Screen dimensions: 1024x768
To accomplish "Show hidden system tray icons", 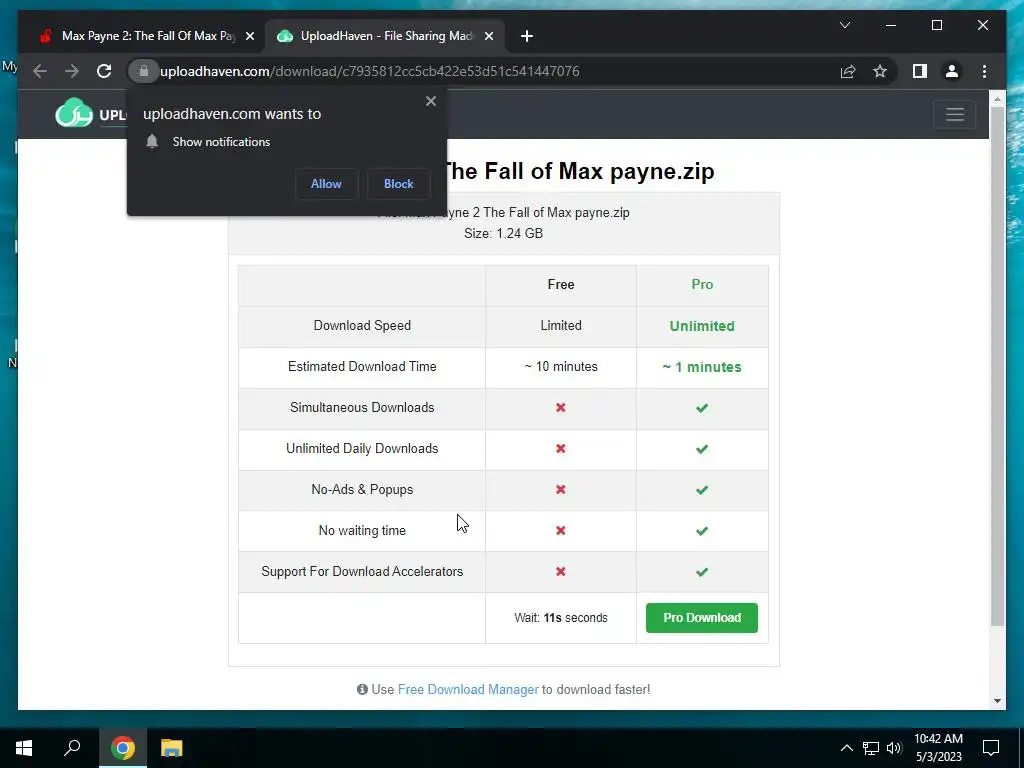I will (x=846, y=748).
